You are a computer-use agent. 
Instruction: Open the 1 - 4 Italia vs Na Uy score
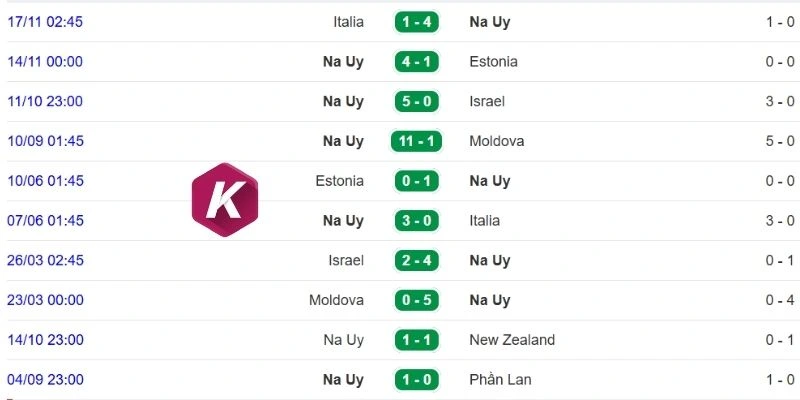(x=417, y=22)
